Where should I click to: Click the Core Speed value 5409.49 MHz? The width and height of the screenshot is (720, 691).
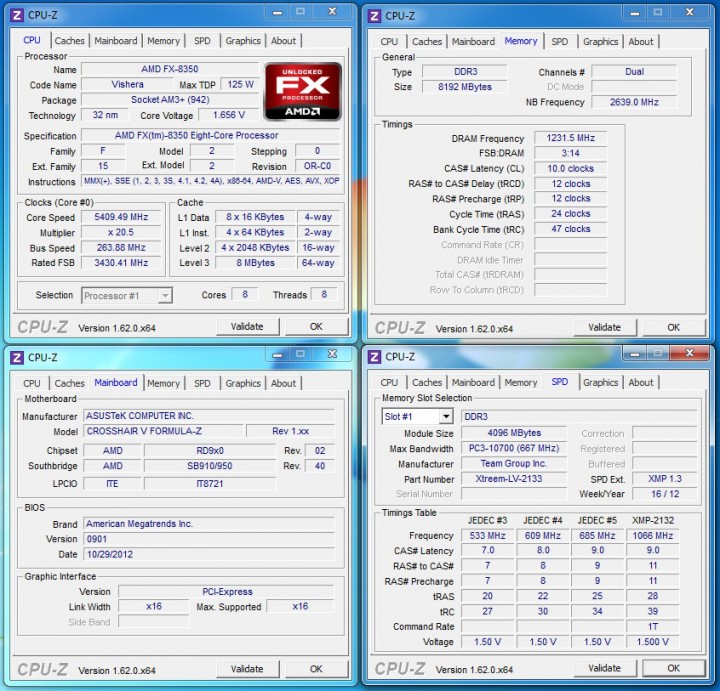121,217
